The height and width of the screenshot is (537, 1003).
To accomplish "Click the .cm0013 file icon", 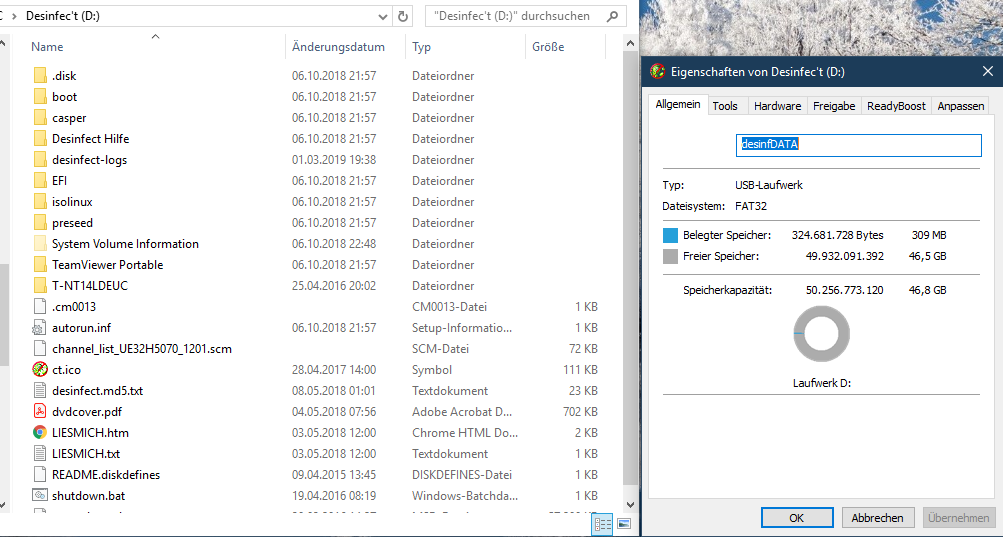I will pos(40,307).
